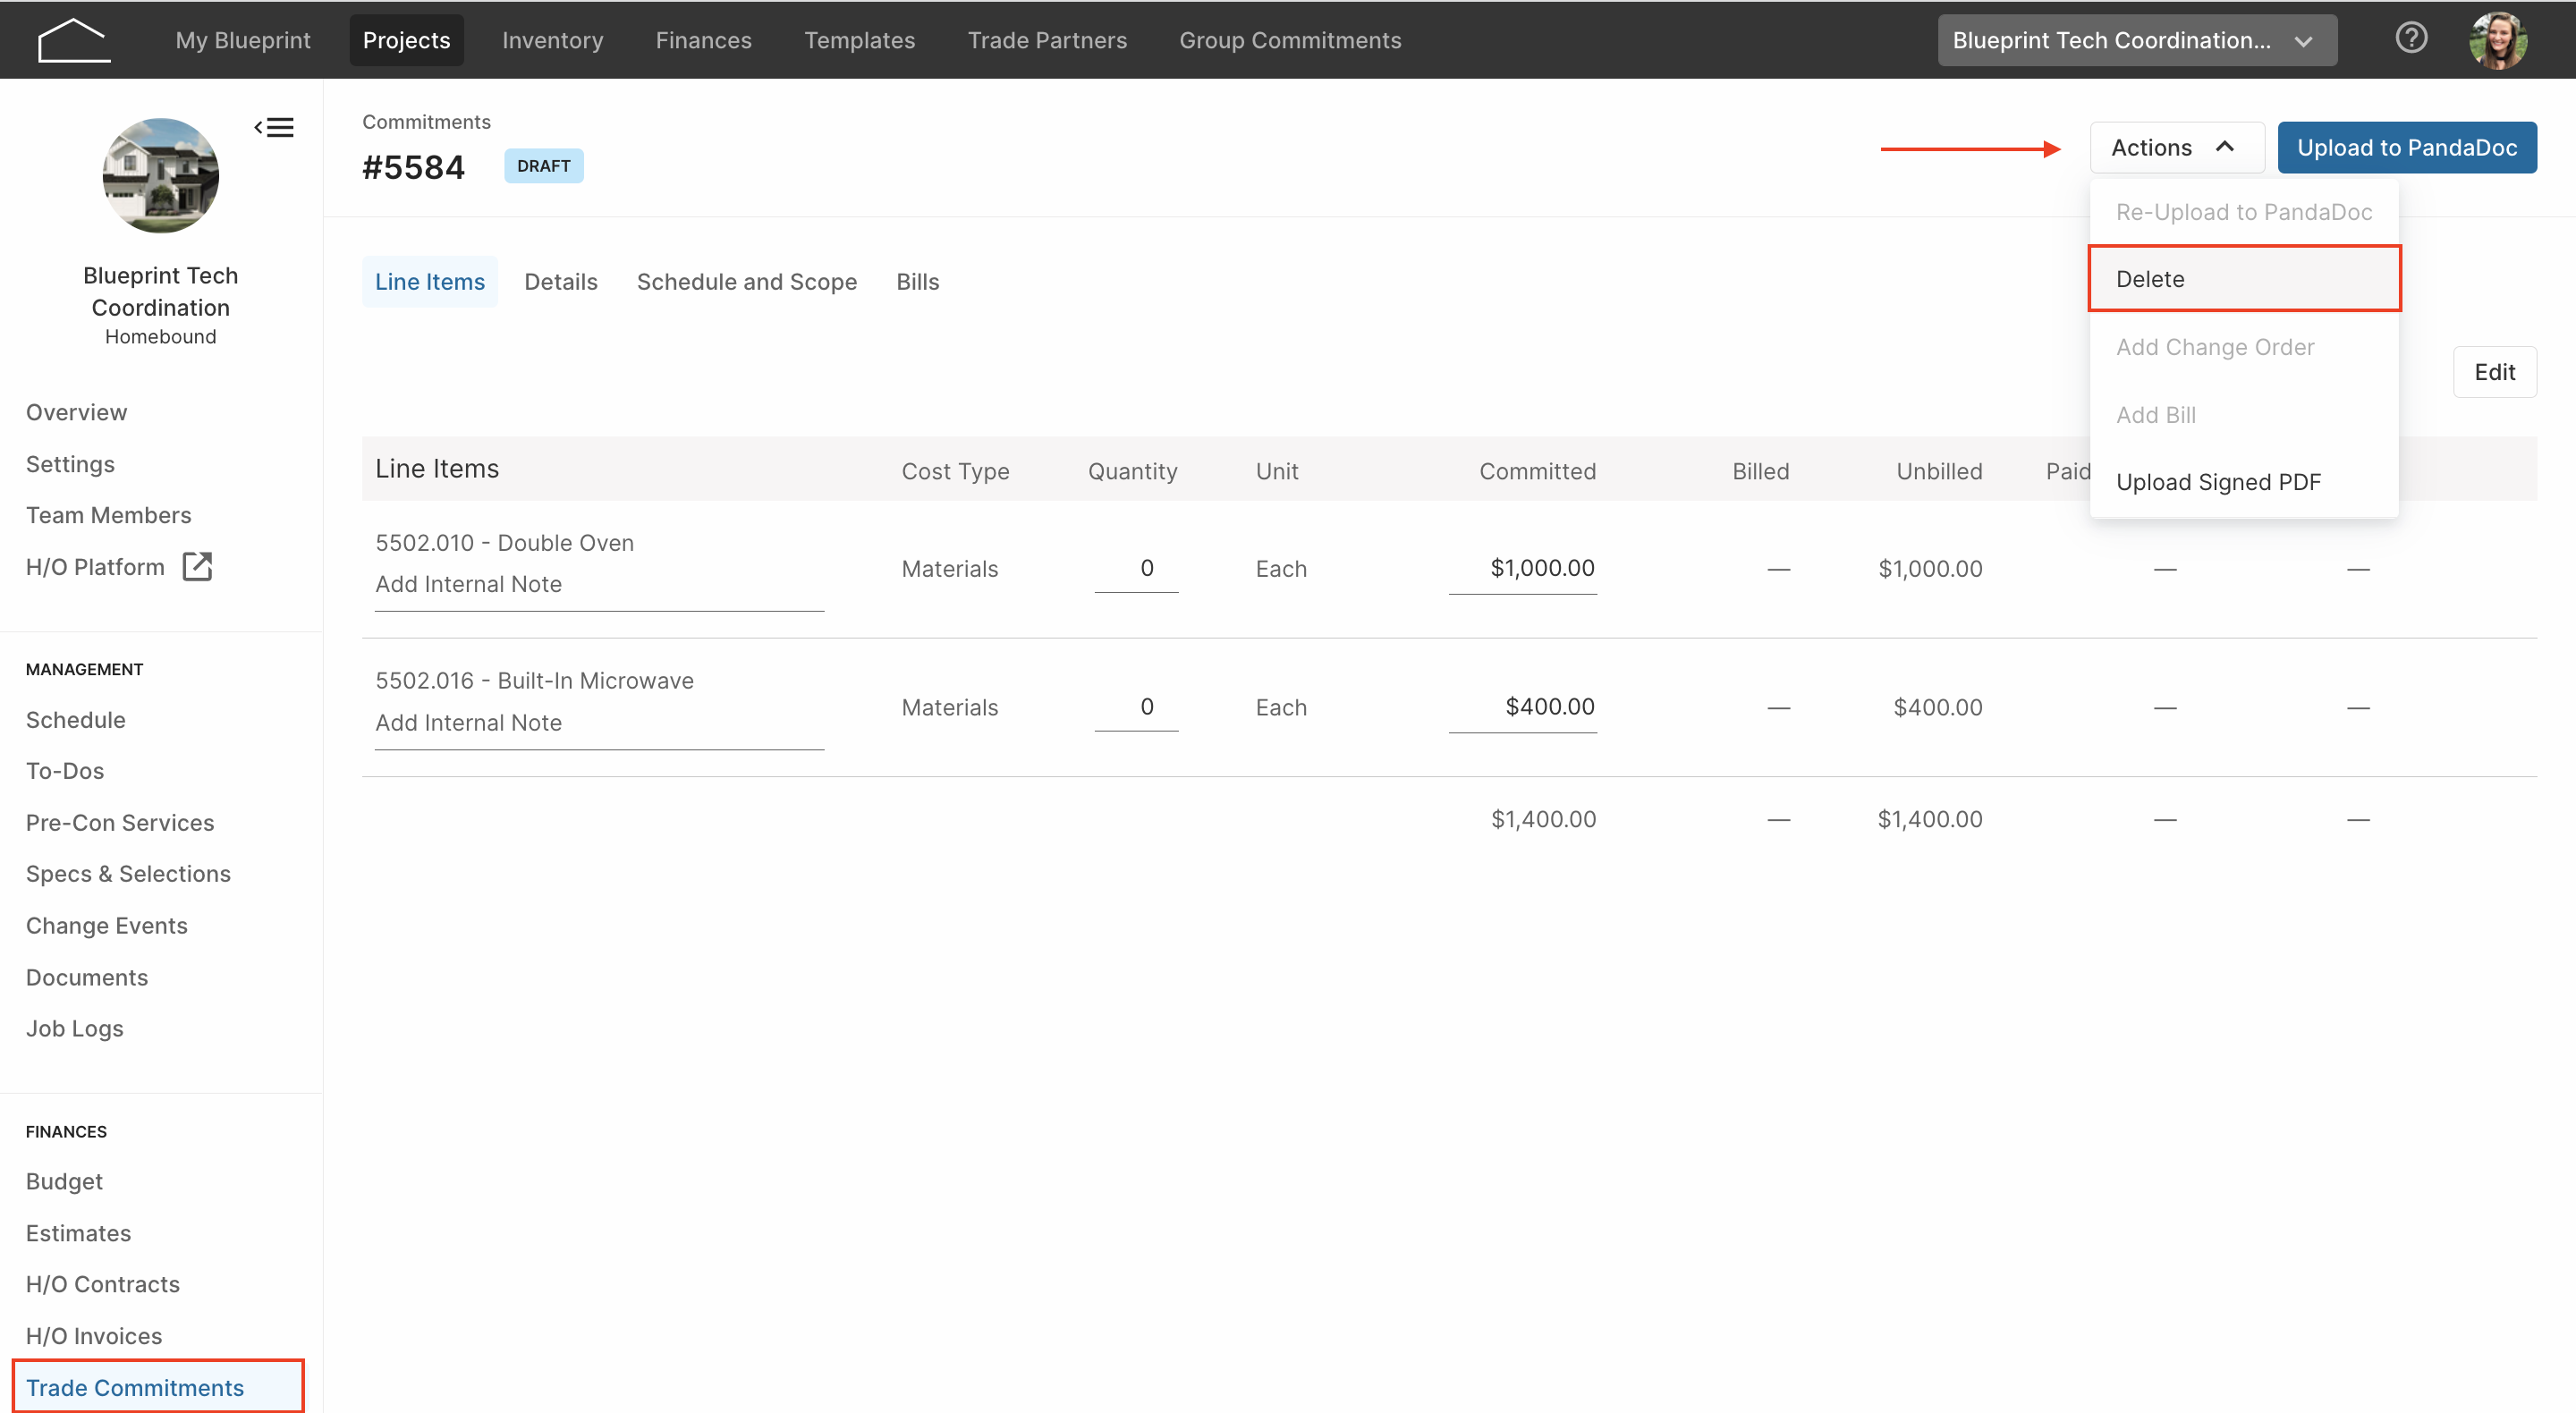Open Pre-Con Services in the sidebar

tap(120, 823)
